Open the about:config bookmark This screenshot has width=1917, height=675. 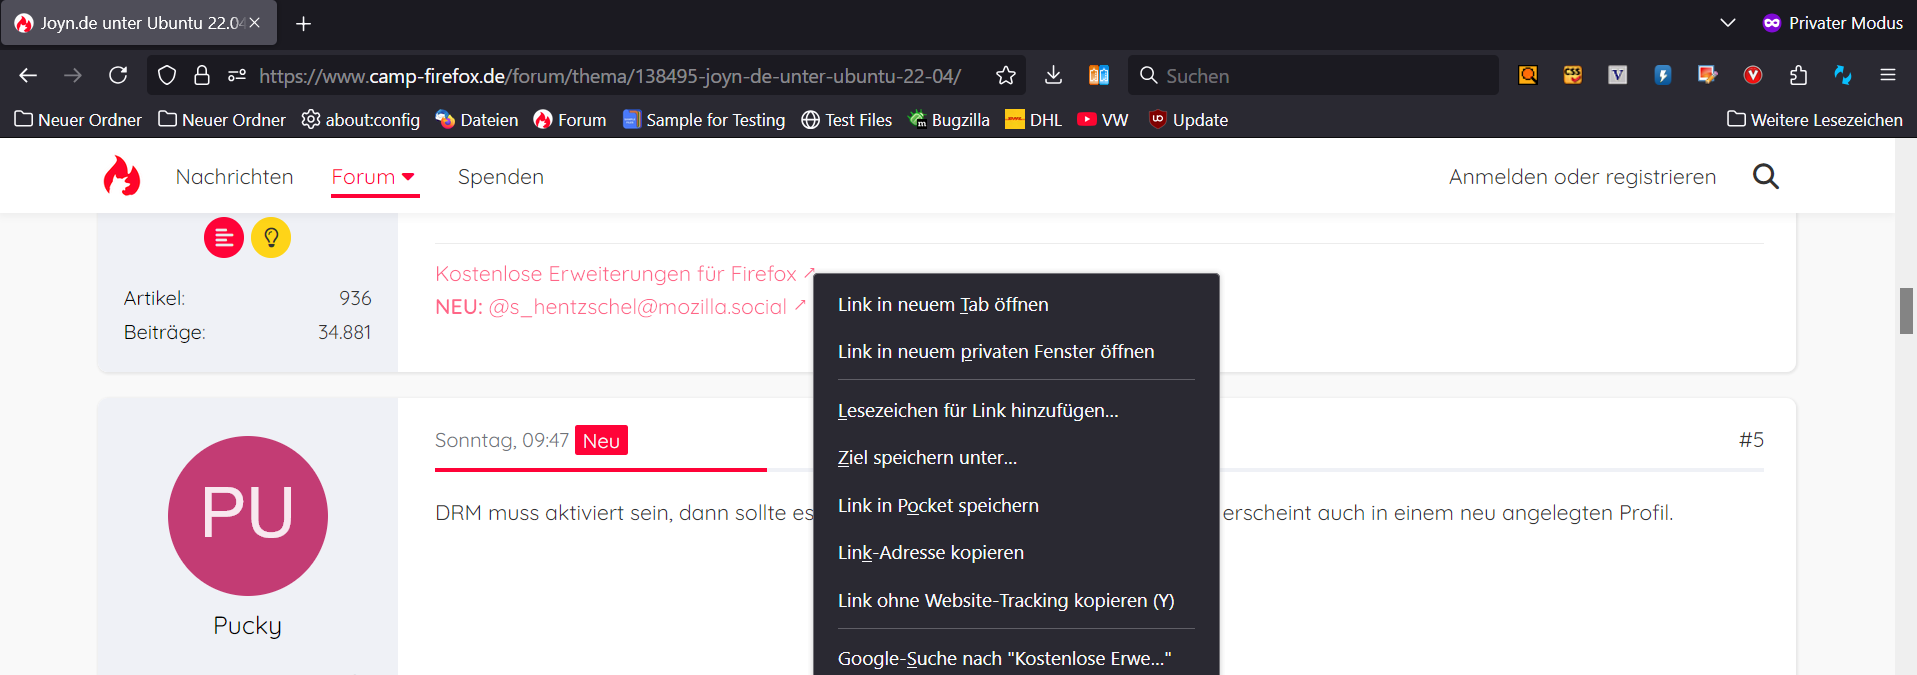(x=360, y=120)
